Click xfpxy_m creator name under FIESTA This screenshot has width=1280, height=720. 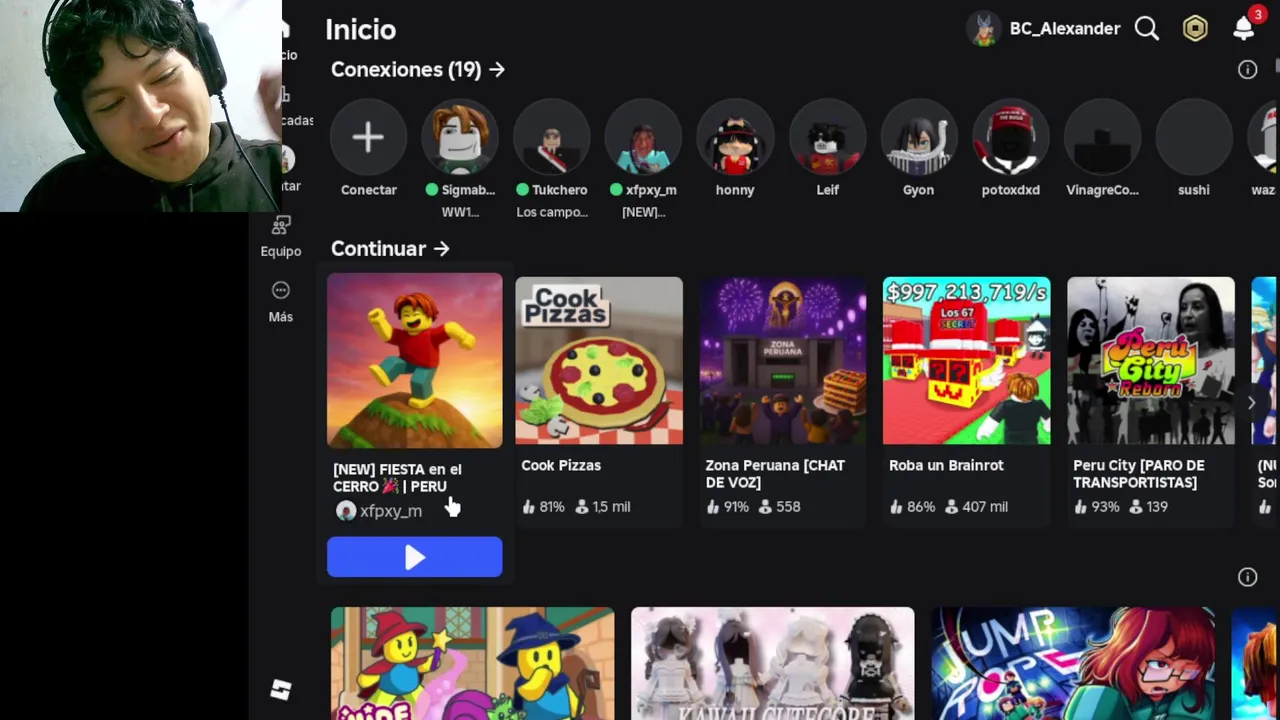coord(391,511)
